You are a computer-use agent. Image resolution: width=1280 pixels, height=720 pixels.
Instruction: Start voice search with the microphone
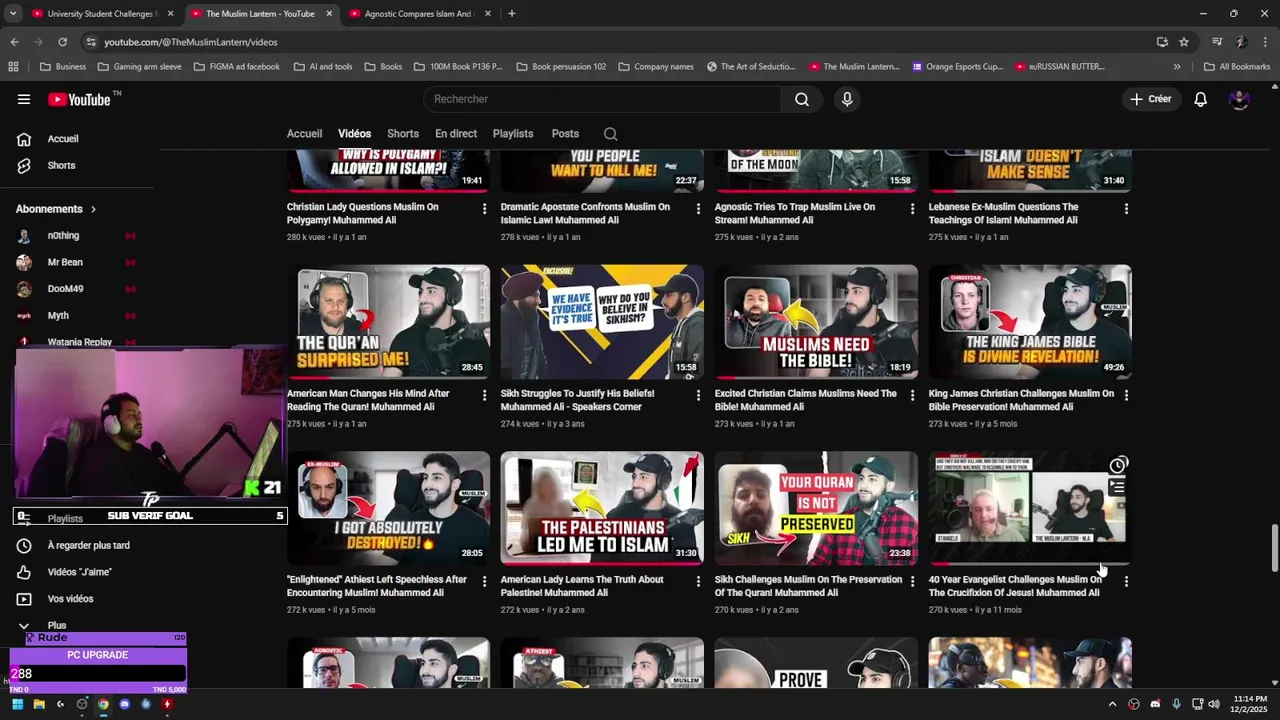tap(847, 99)
